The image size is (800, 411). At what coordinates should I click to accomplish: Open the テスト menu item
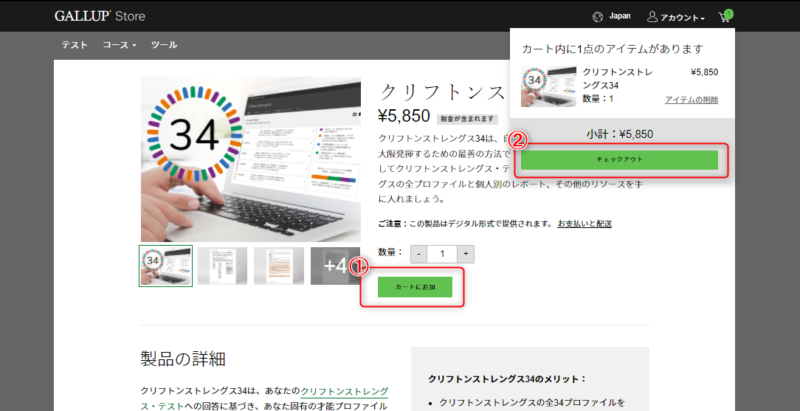[74, 45]
